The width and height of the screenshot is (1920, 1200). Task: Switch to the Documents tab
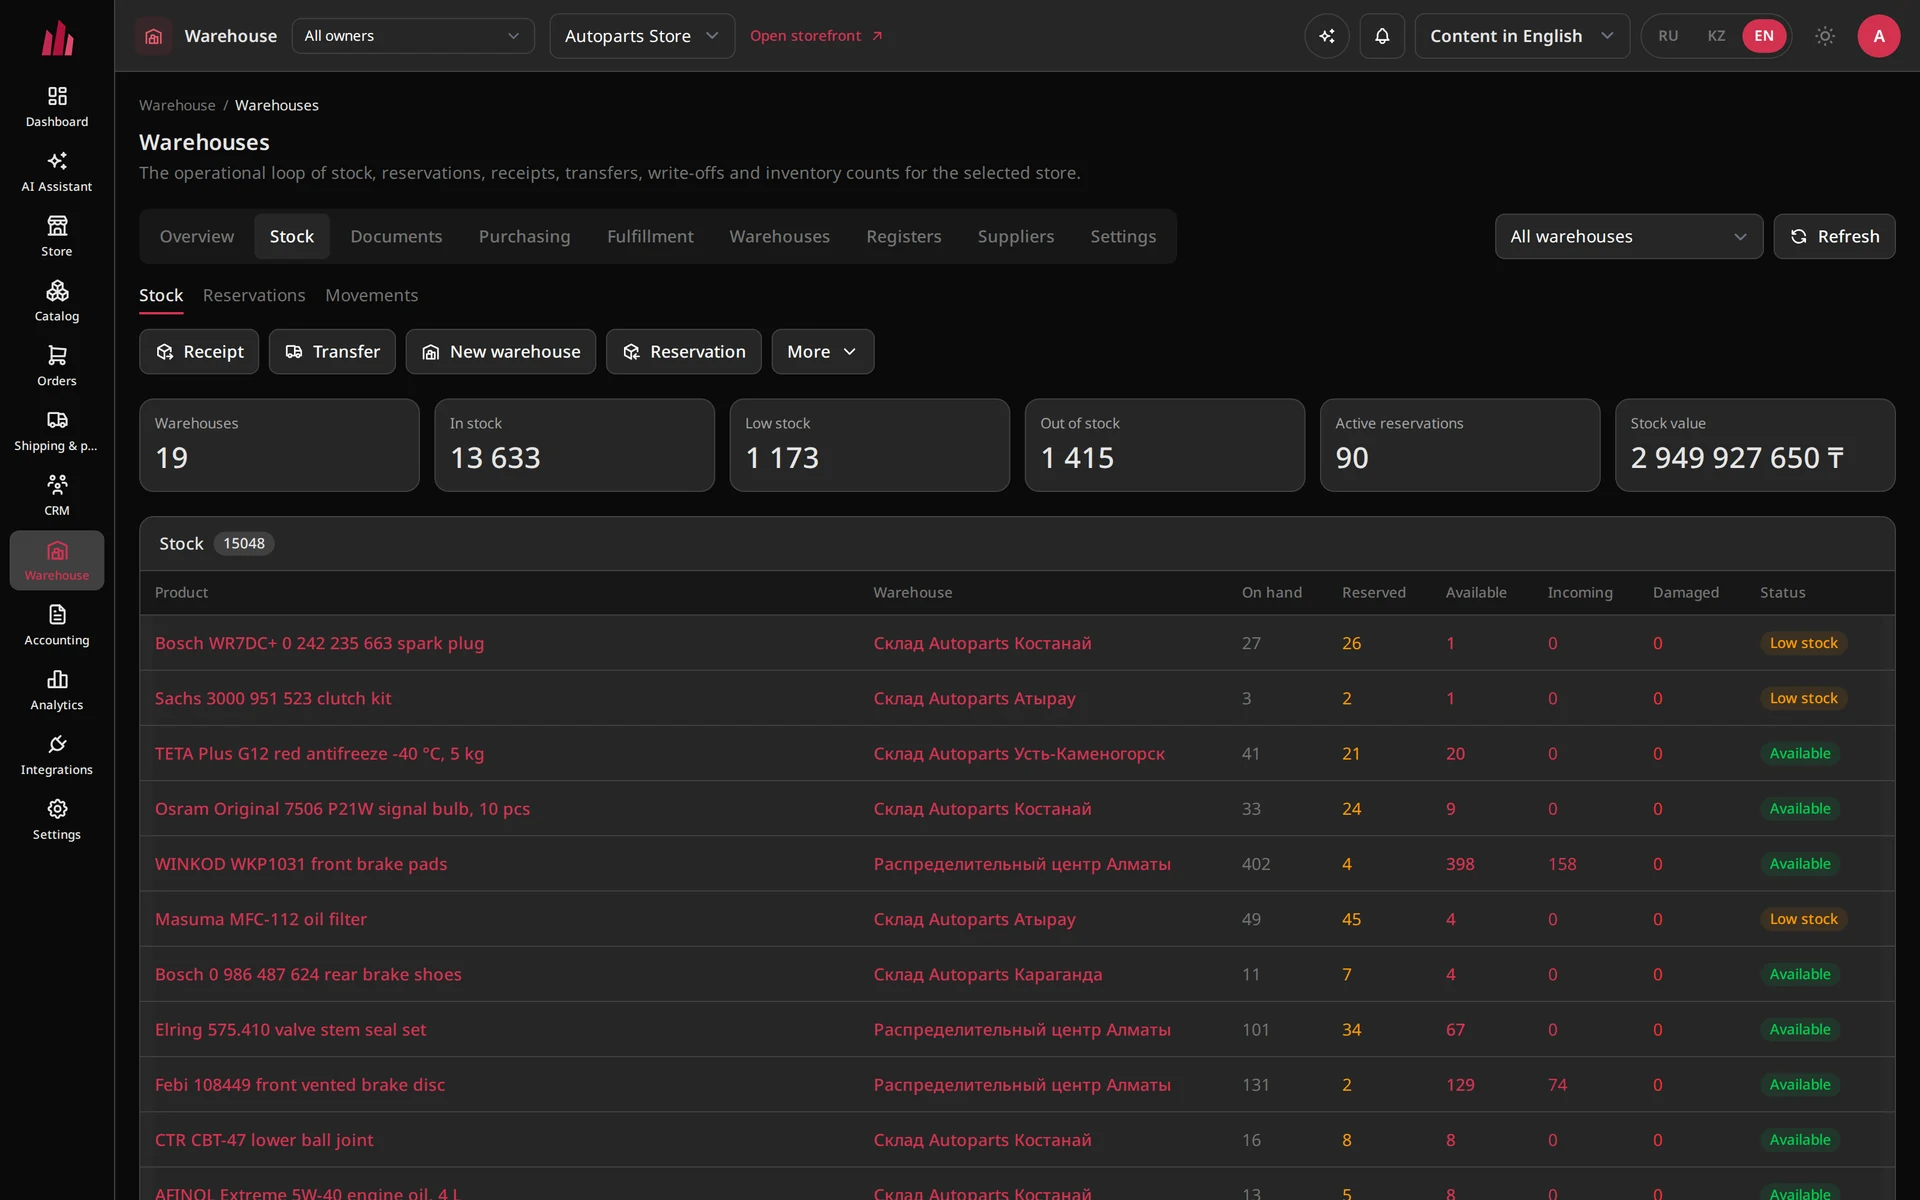pyautogui.click(x=396, y=237)
